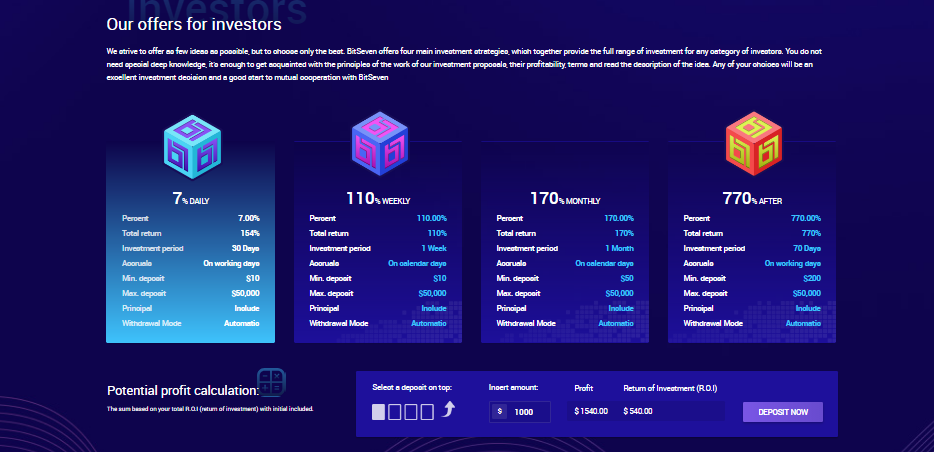This screenshot has width=934, height=452.
Task: Choose the 110% WEEKLY plan card heading
Action: (x=378, y=199)
